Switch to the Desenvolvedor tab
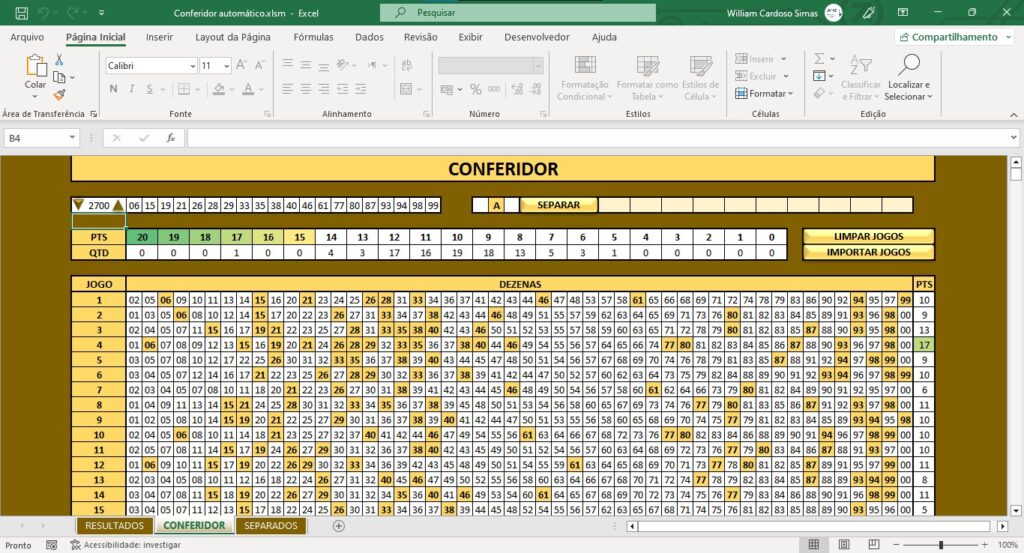This screenshot has height=553, width=1024. pos(537,37)
